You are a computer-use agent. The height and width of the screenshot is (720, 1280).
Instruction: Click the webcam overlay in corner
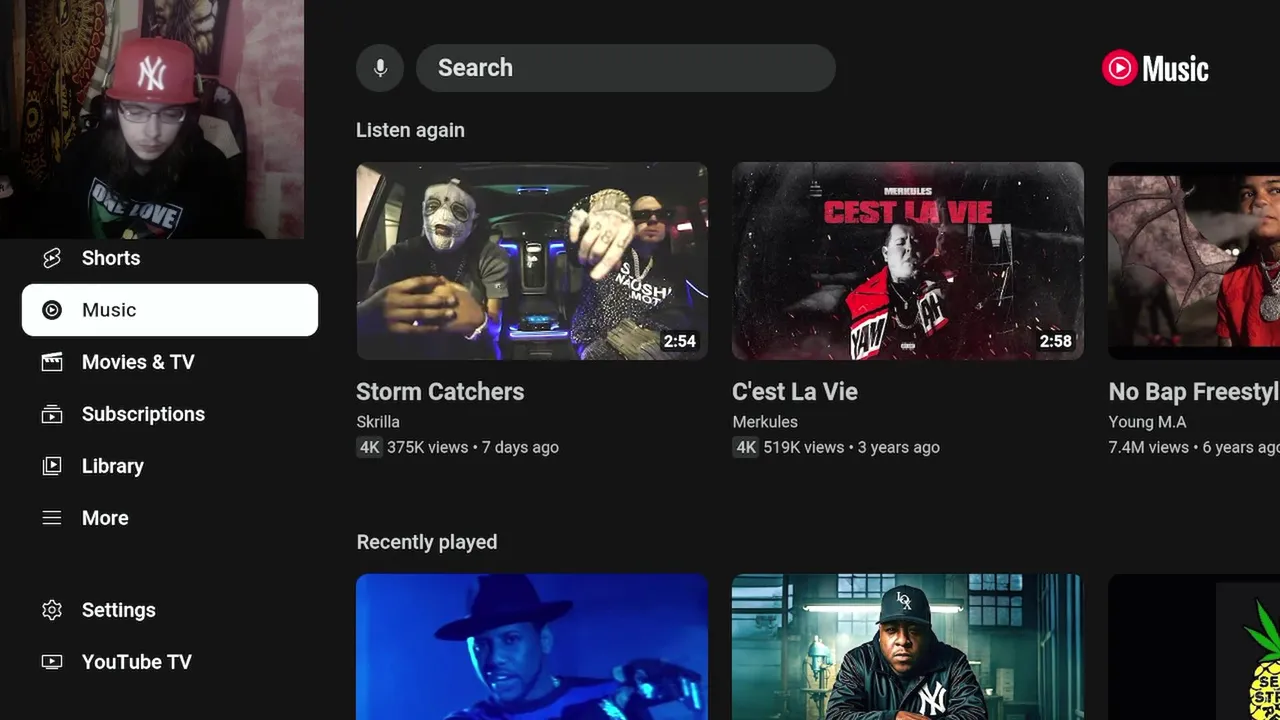(152, 119)
